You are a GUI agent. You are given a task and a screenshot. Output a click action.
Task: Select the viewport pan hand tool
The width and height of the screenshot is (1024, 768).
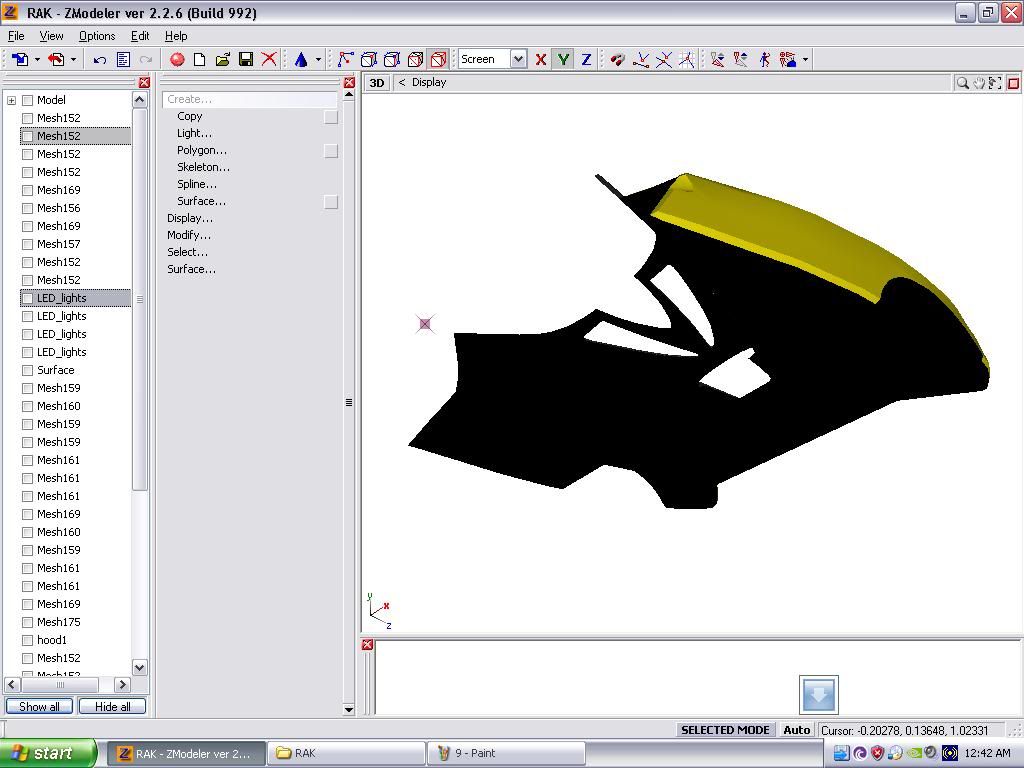coord(979,83)
